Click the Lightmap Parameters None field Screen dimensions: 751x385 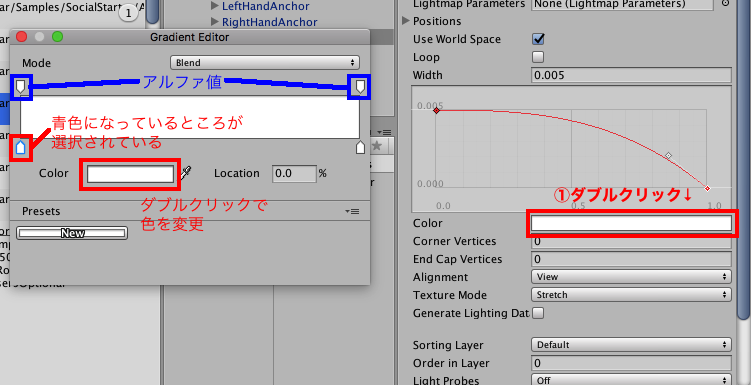623,4
